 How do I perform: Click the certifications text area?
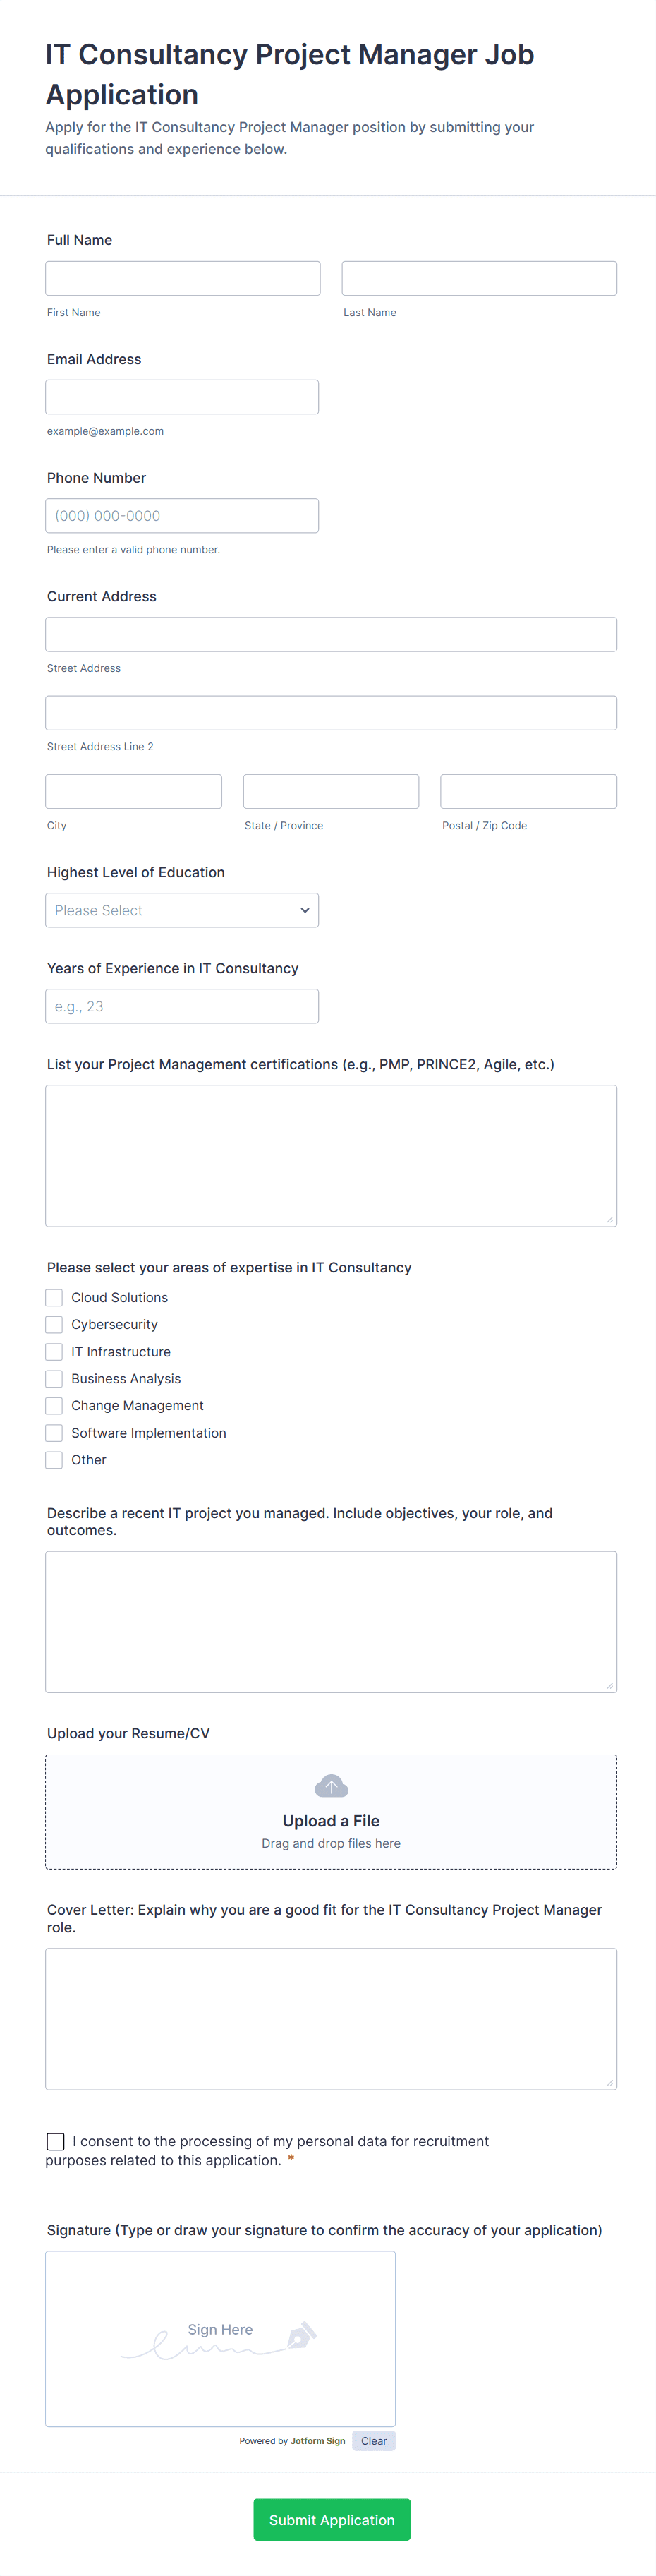point(331,1155)
